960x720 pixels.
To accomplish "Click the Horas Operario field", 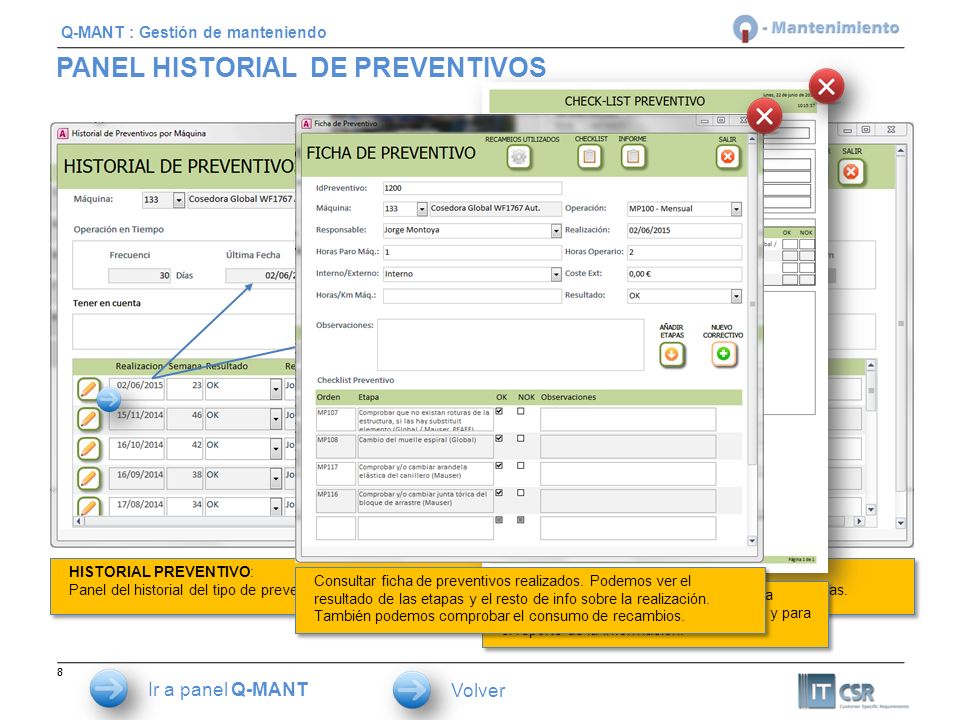I will click(x=684, y=252).
